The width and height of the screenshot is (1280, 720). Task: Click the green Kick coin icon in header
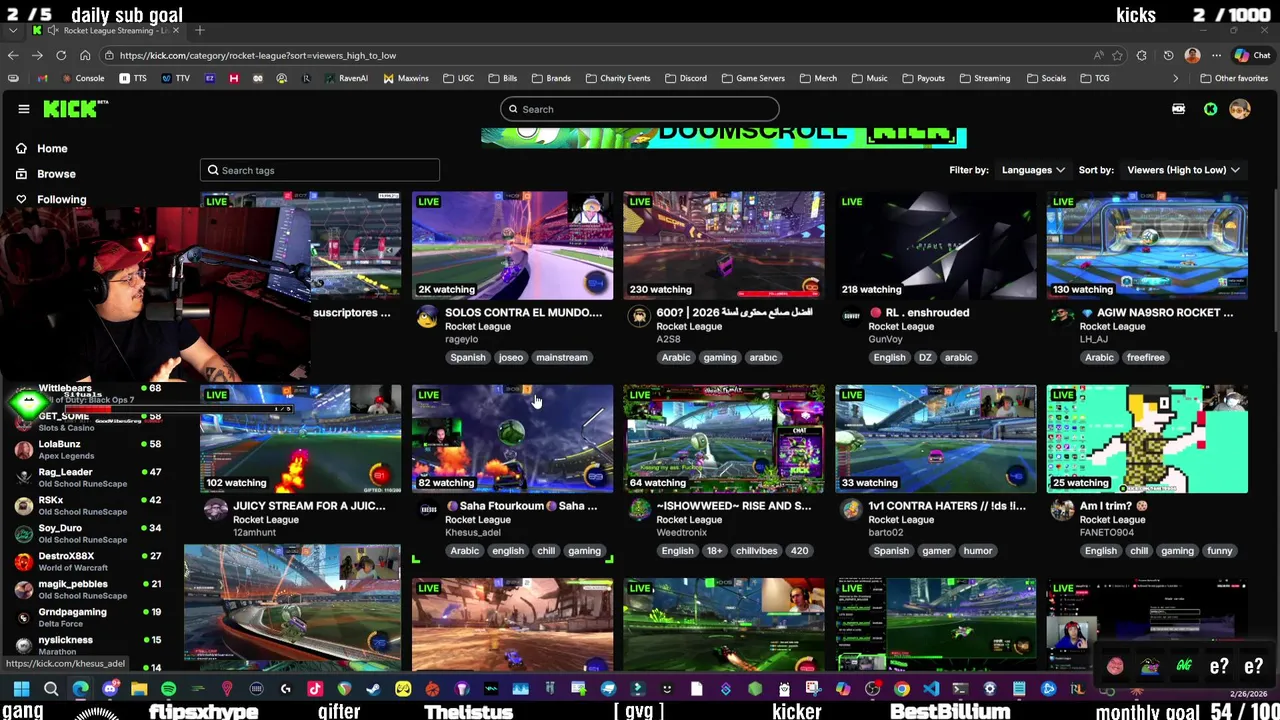click(1210, 109)
